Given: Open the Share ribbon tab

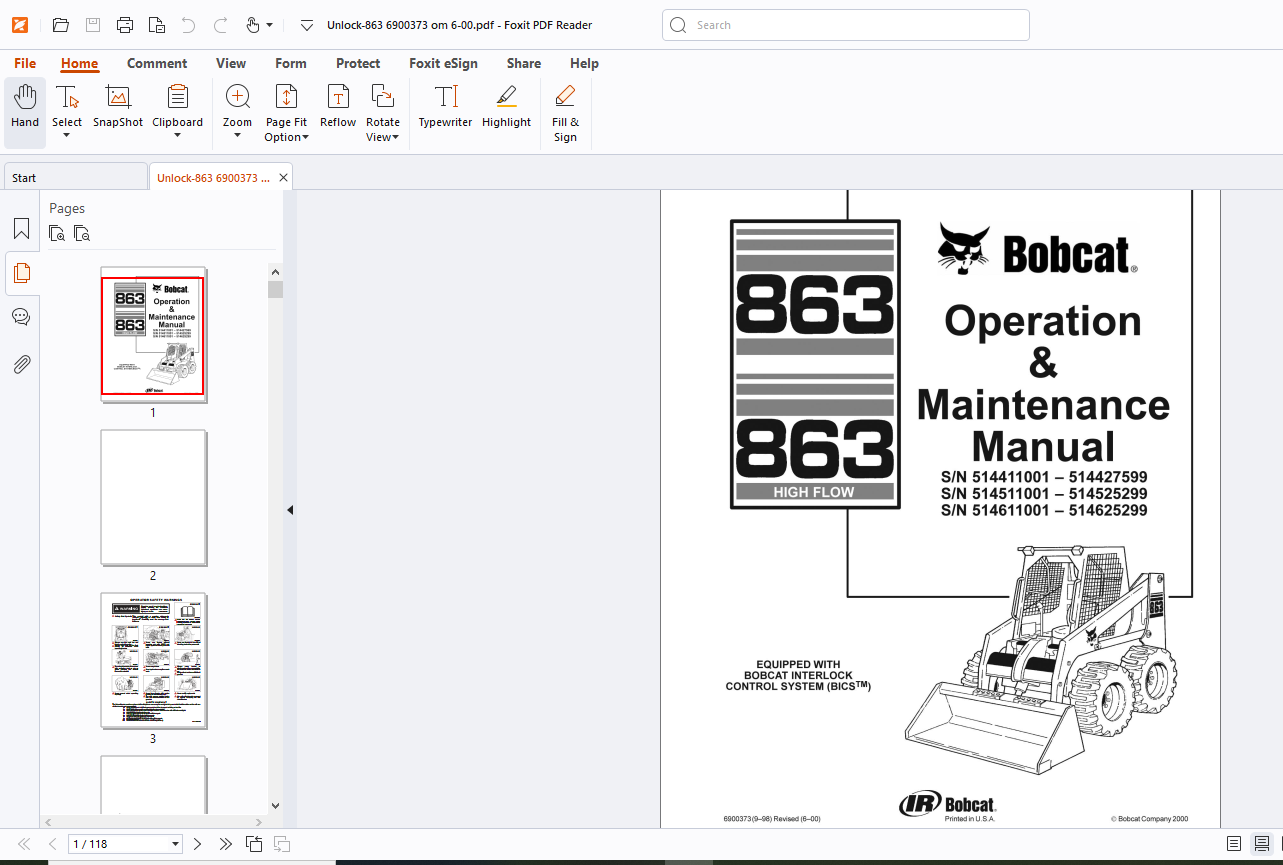Looking at the screenshot, I should coord(524,63).
